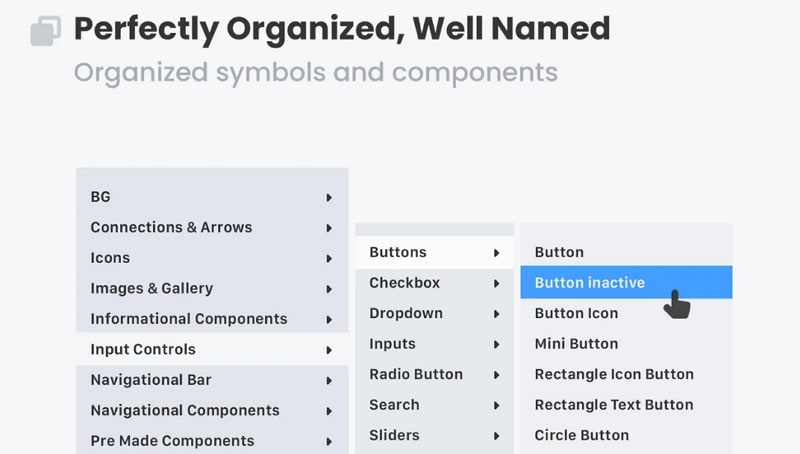
Task: Expand the Checkbox submenu arrow
Action: tap(495, 283)
